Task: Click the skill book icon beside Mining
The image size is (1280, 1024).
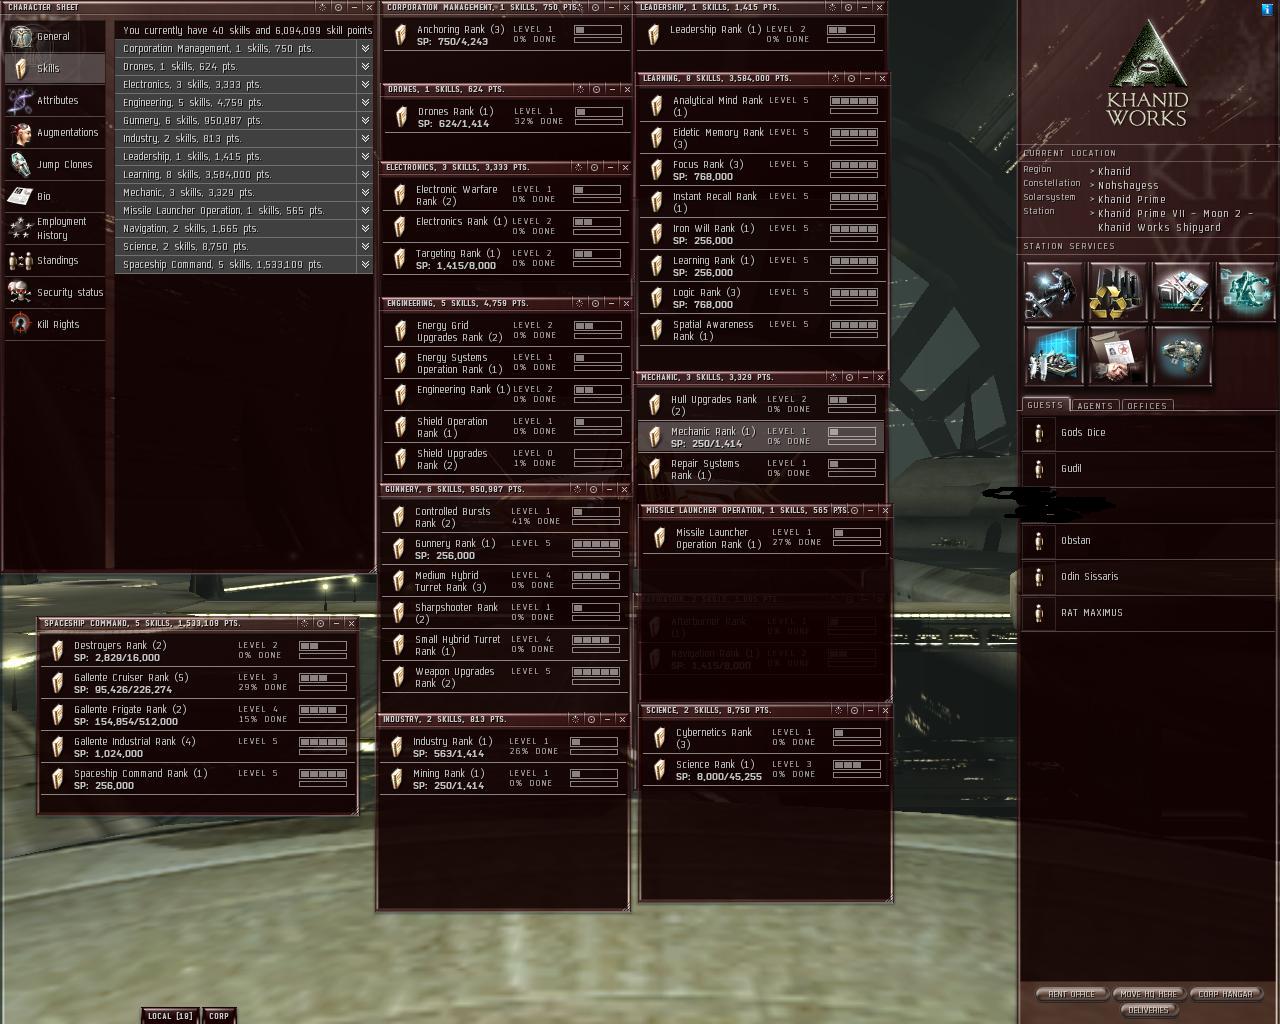Action: (x=397, y=779)
